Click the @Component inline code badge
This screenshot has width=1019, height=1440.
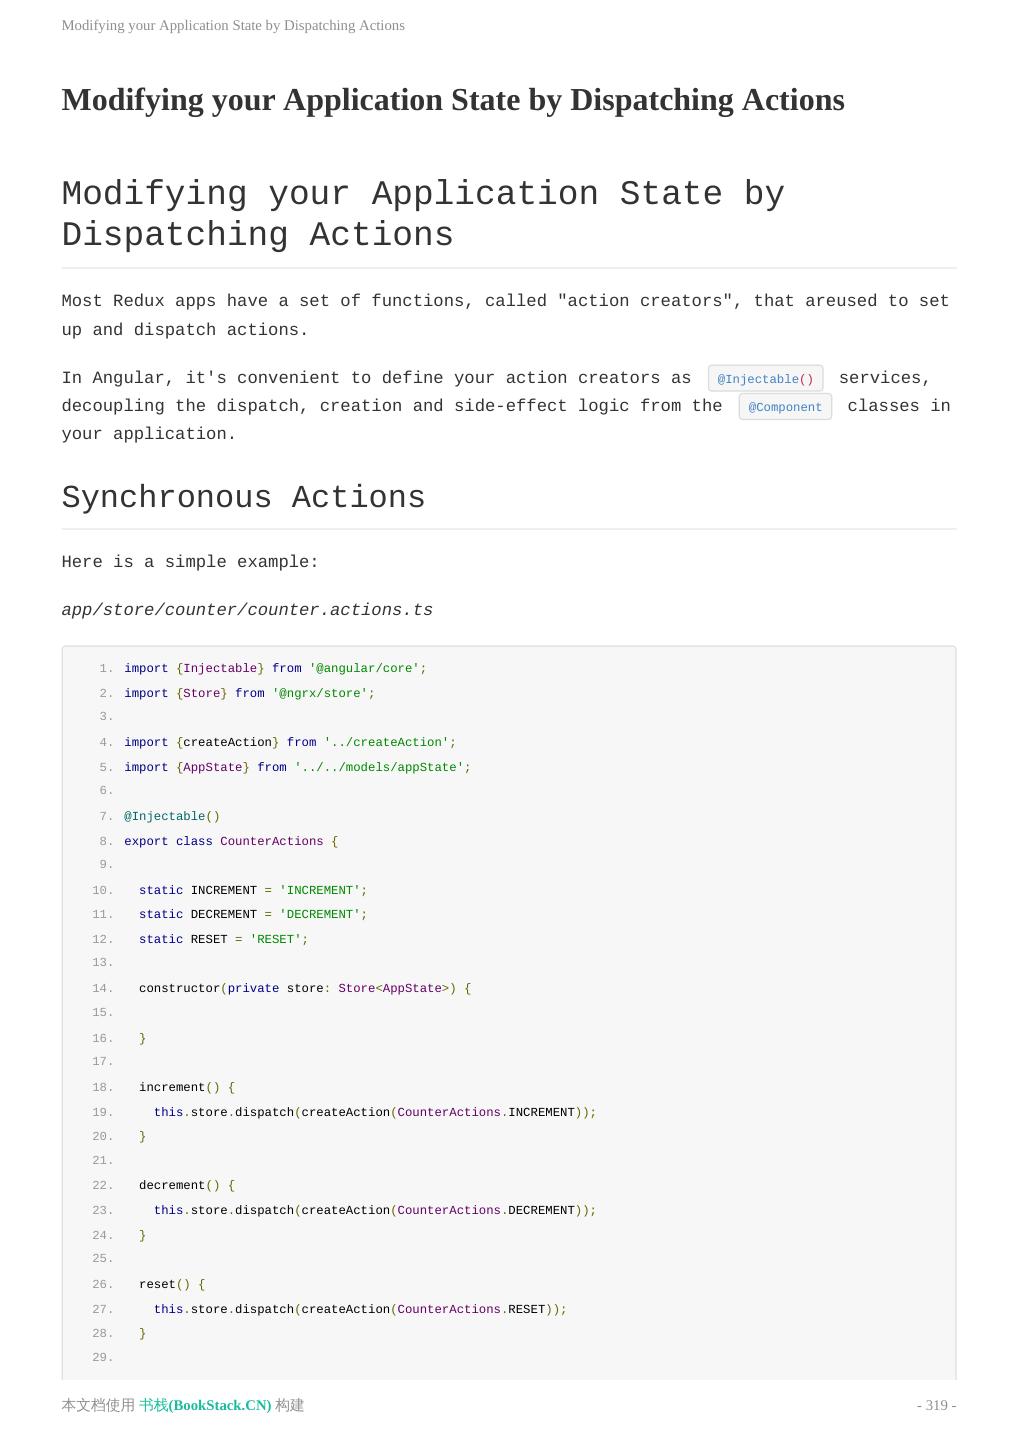coord(785,407)
